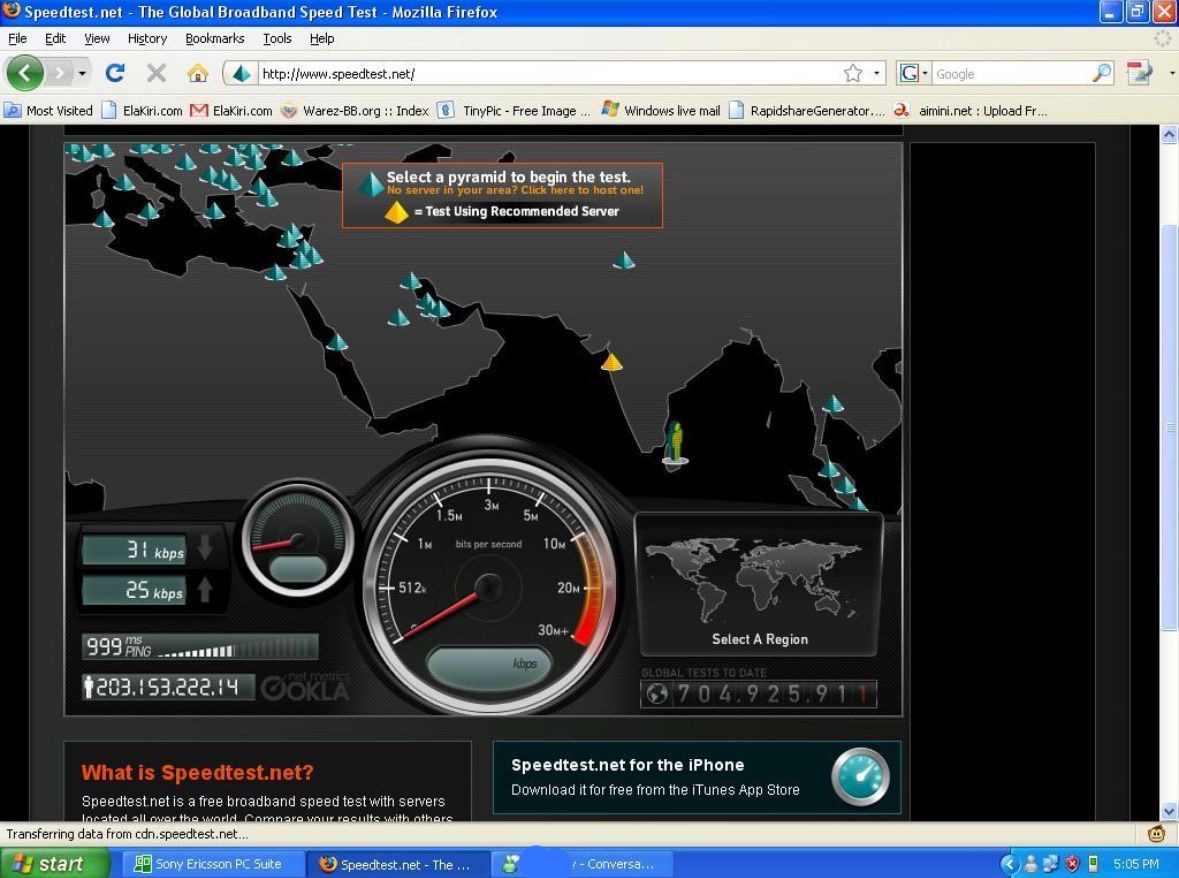
Task: Click the Greasemonkey monkey icon in status bar
Action: (x=1156, y=833)
